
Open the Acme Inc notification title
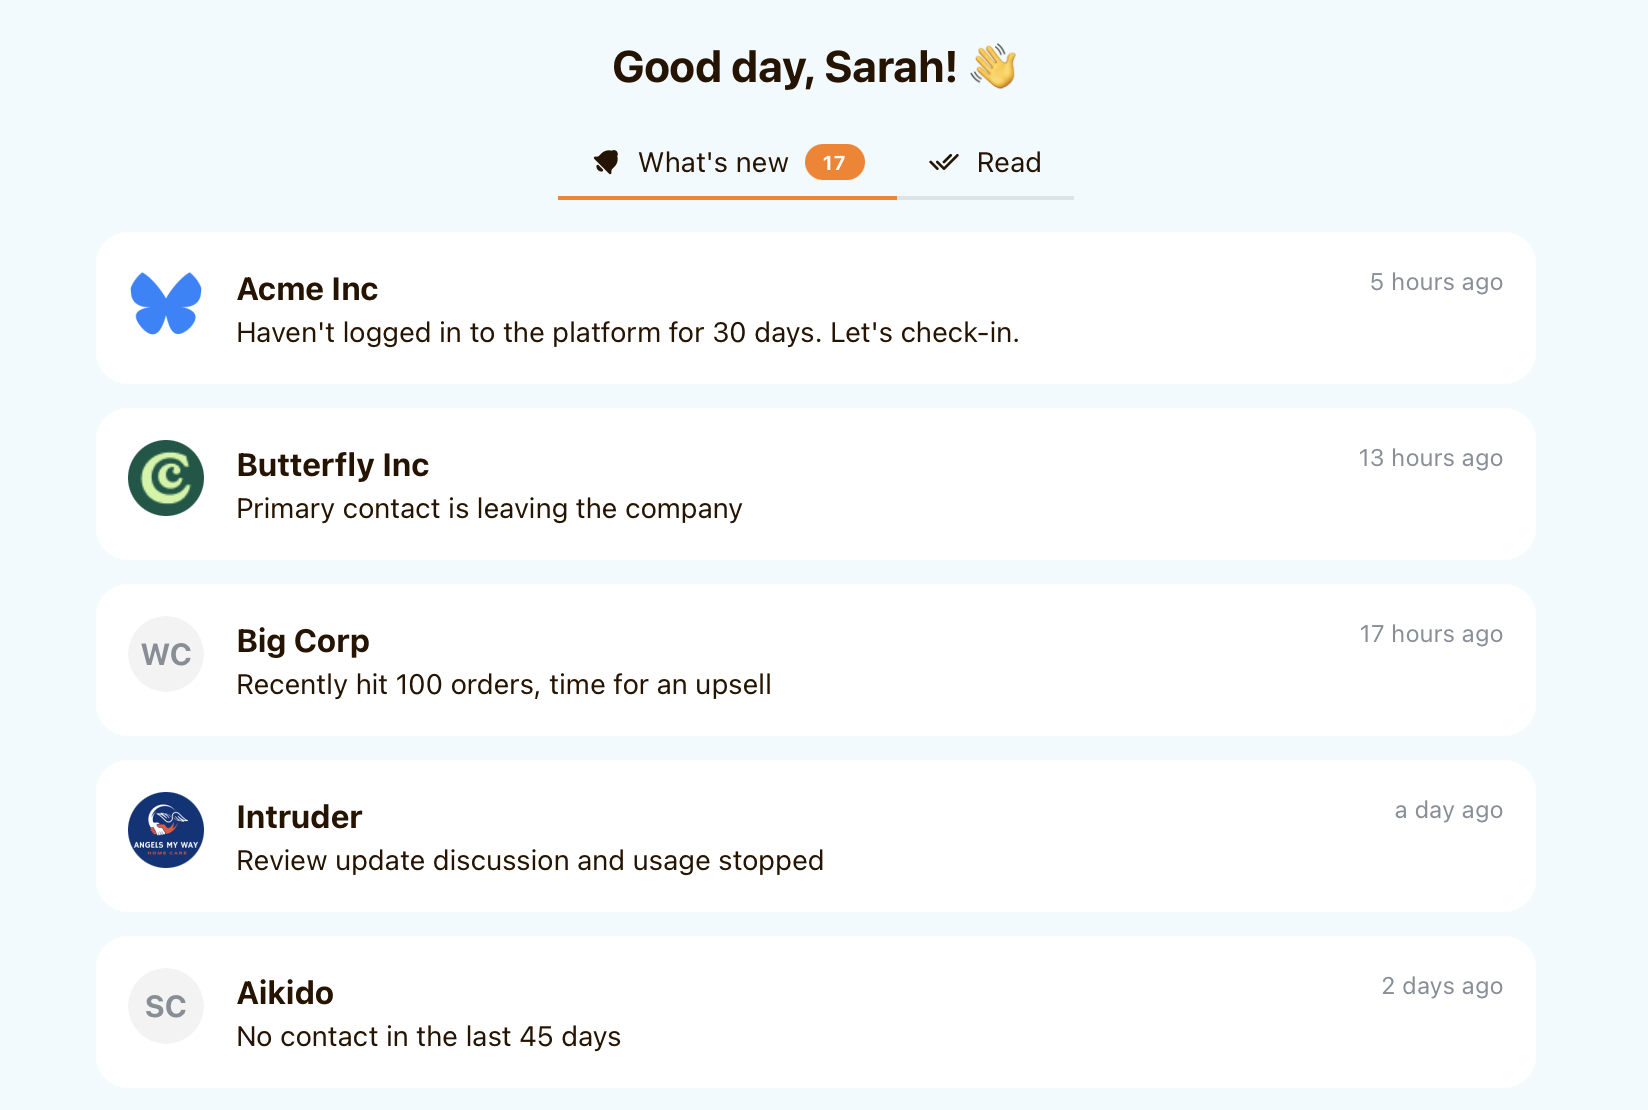307,289
